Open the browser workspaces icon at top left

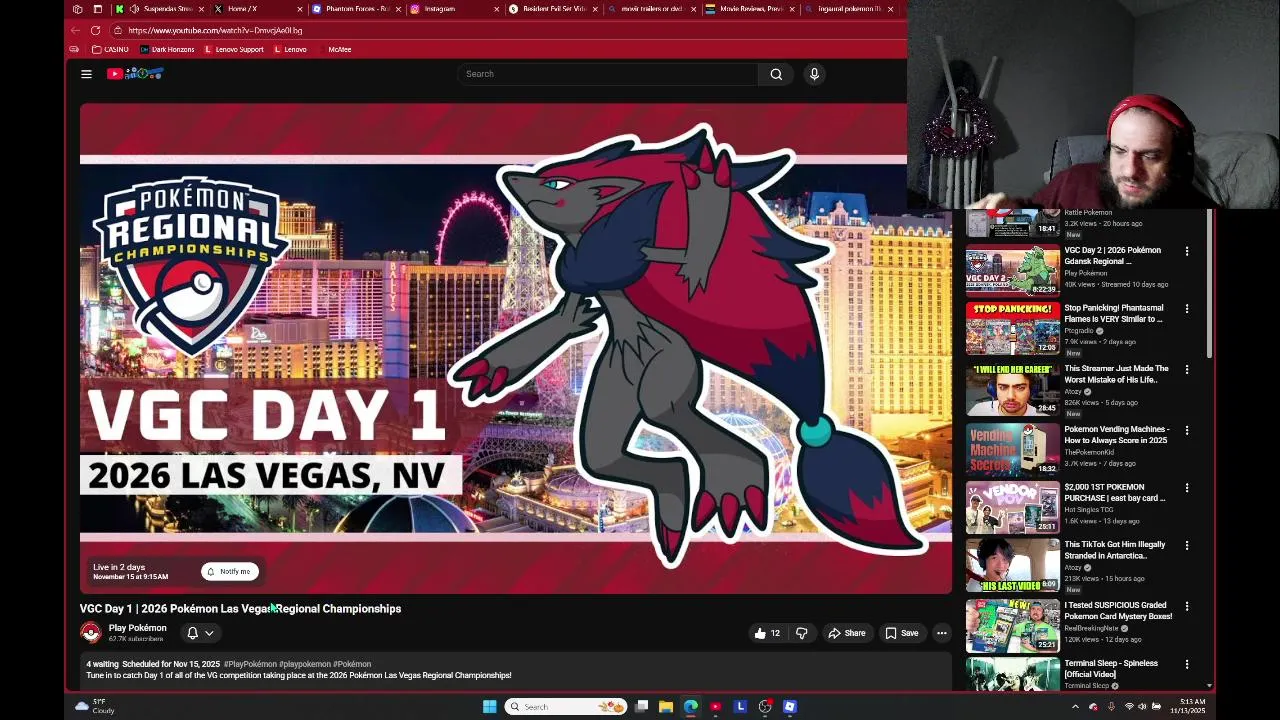tap(77, 9)
